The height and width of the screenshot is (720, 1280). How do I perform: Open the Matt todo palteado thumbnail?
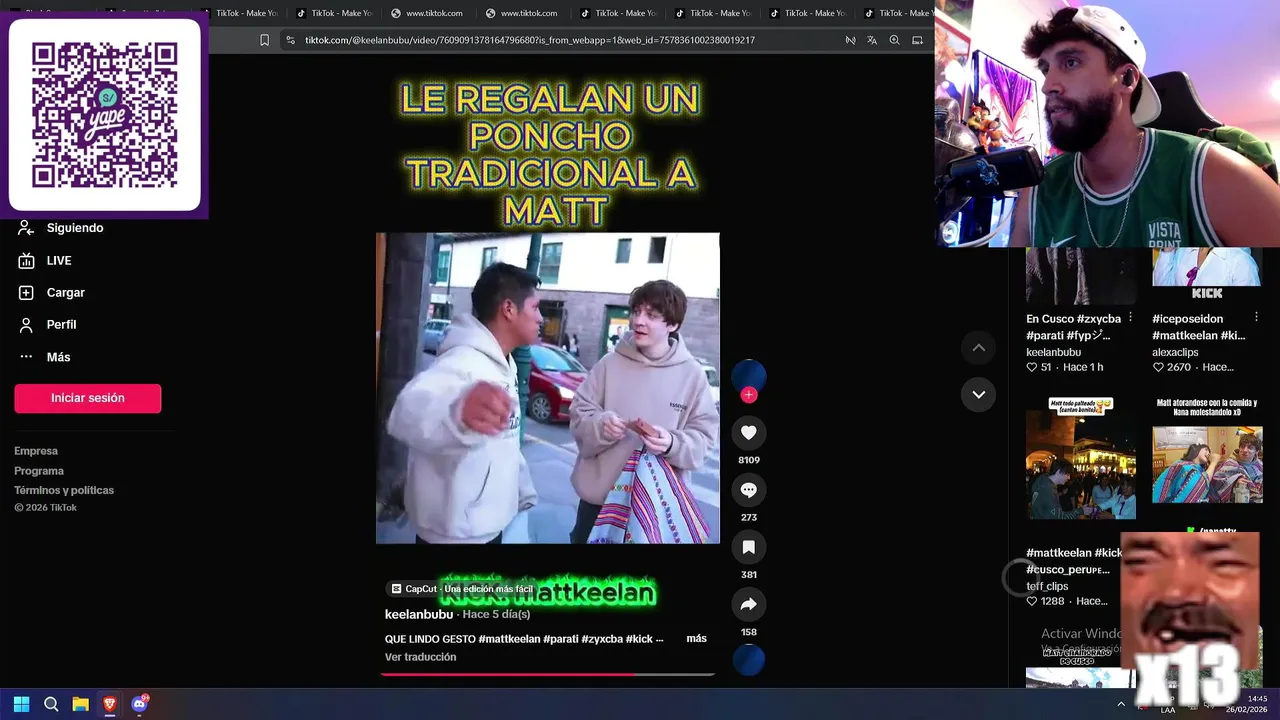tap(1081, 457)
